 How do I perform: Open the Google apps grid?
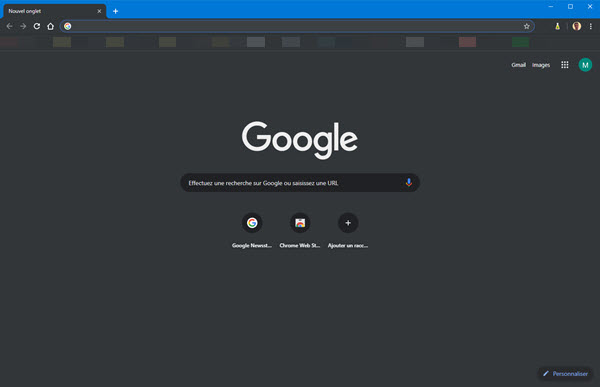click(x=565, y=65)
